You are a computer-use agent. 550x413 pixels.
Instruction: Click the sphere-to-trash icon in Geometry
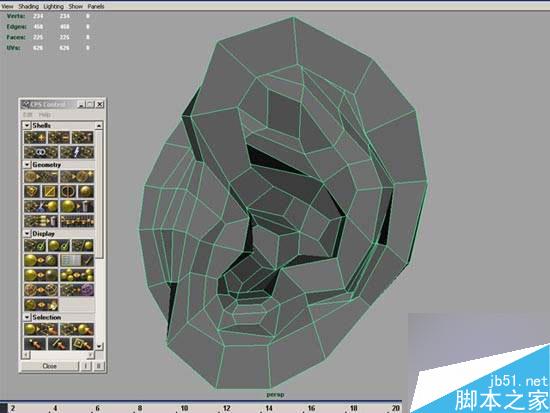pos(77,206)
